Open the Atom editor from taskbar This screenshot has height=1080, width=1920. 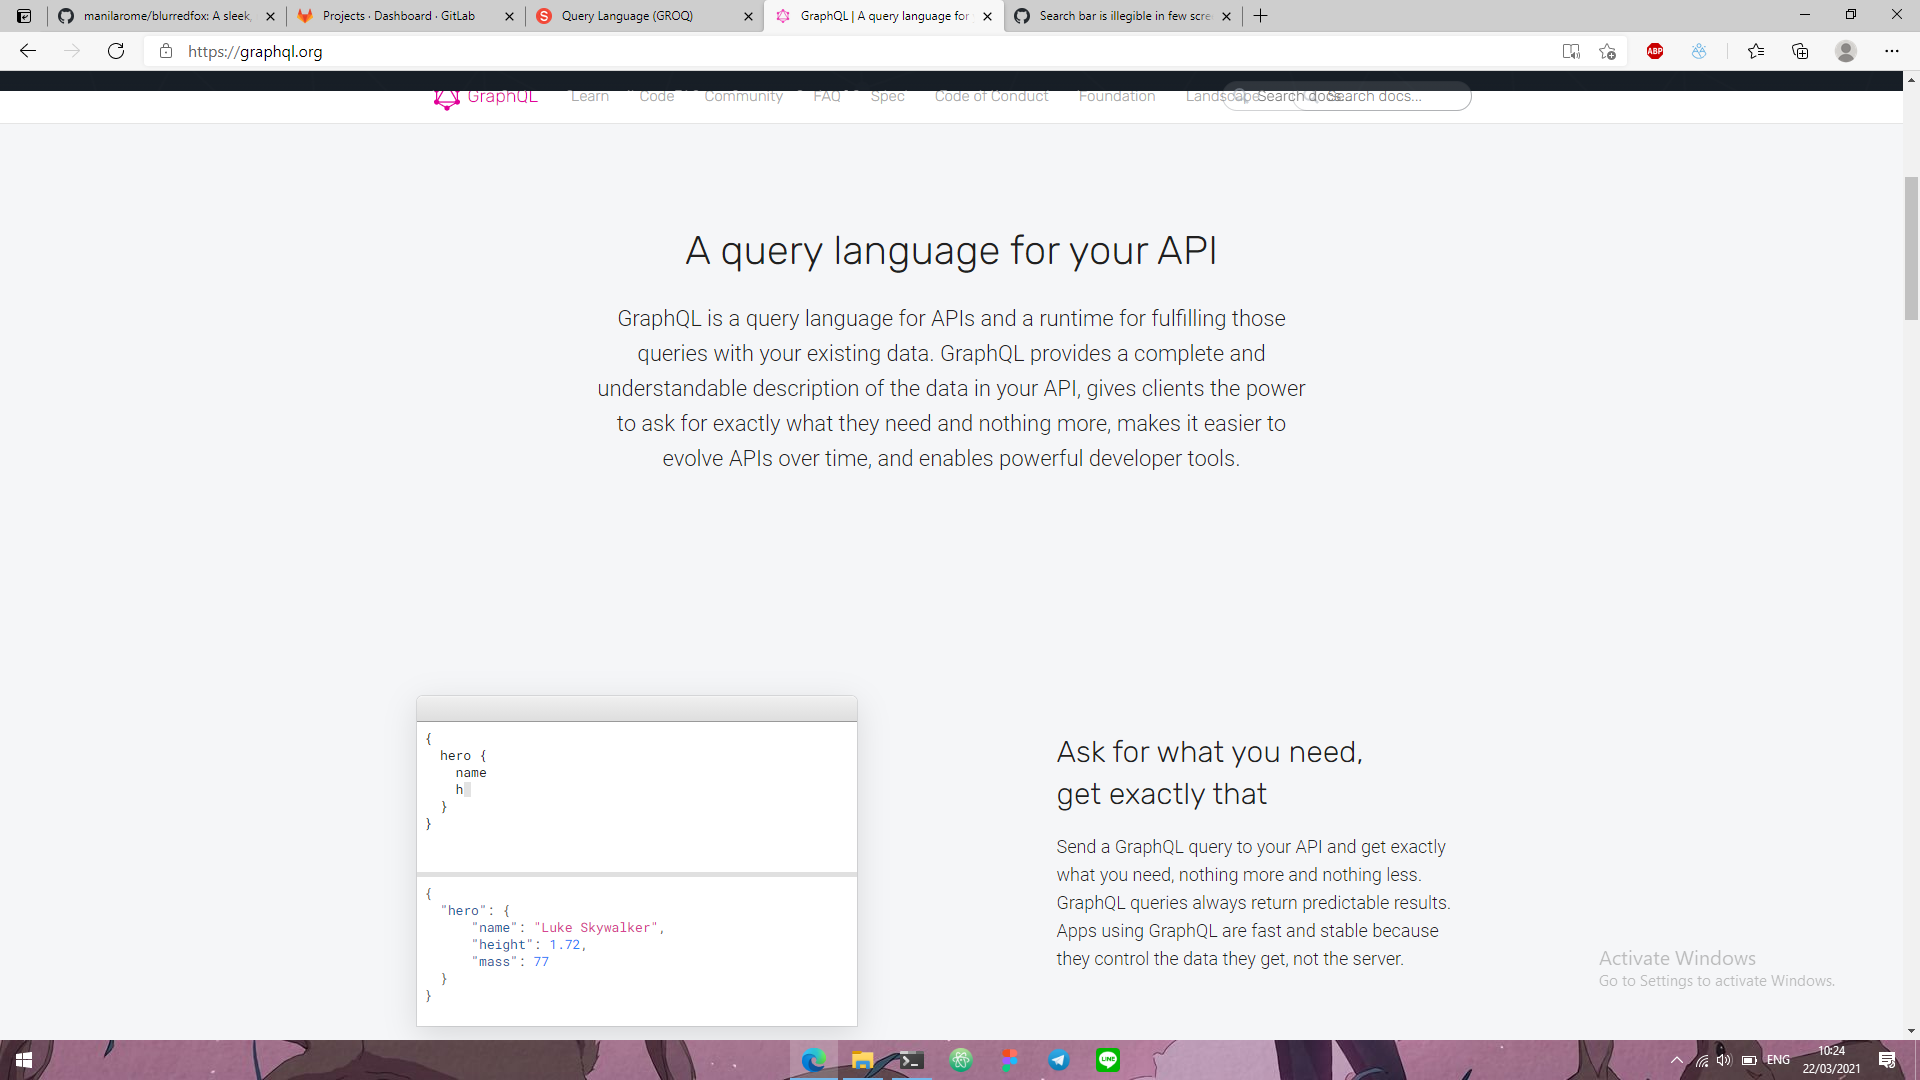(961, 1060)
